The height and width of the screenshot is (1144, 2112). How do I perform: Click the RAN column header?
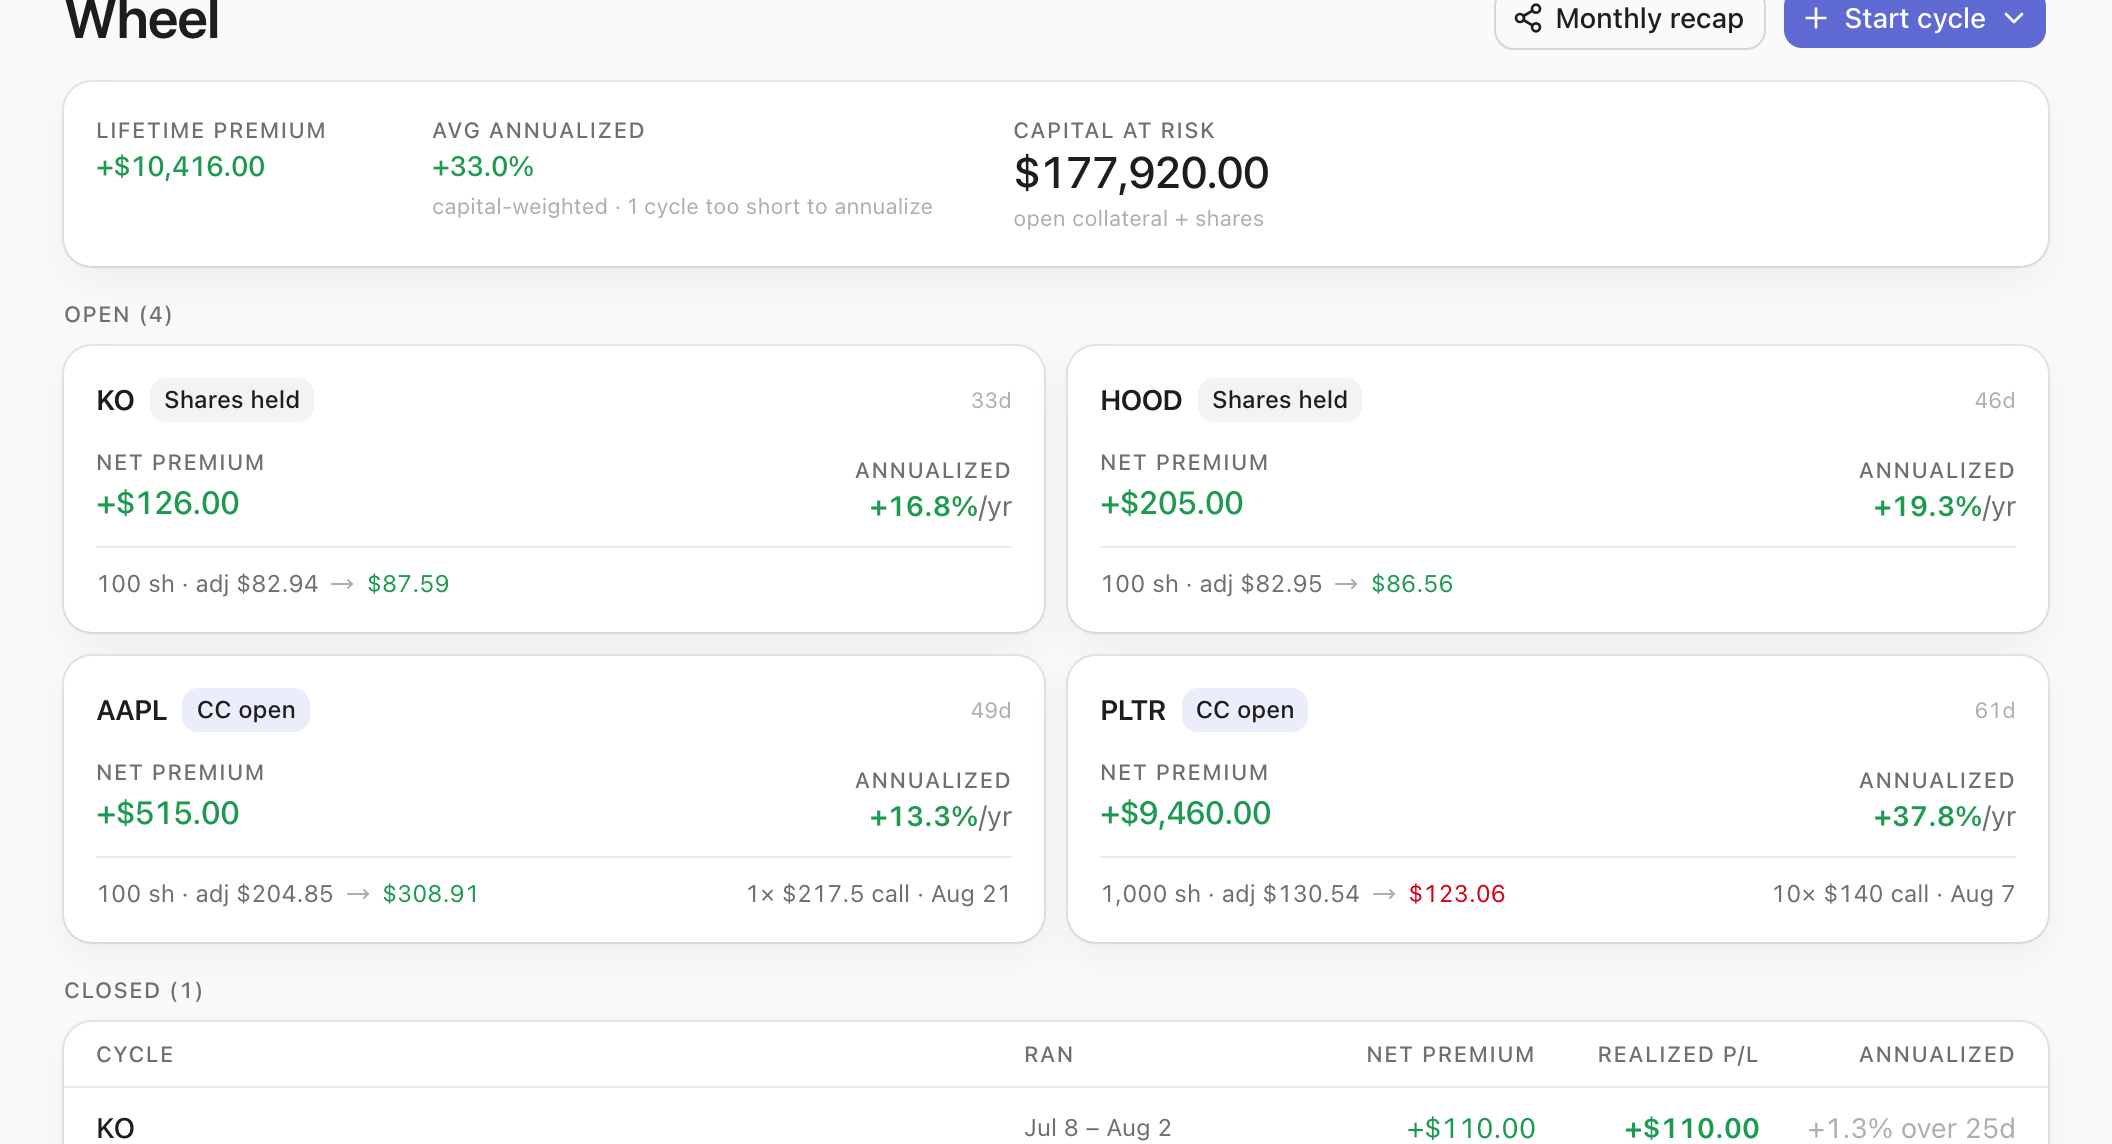coord(1049,1055)
